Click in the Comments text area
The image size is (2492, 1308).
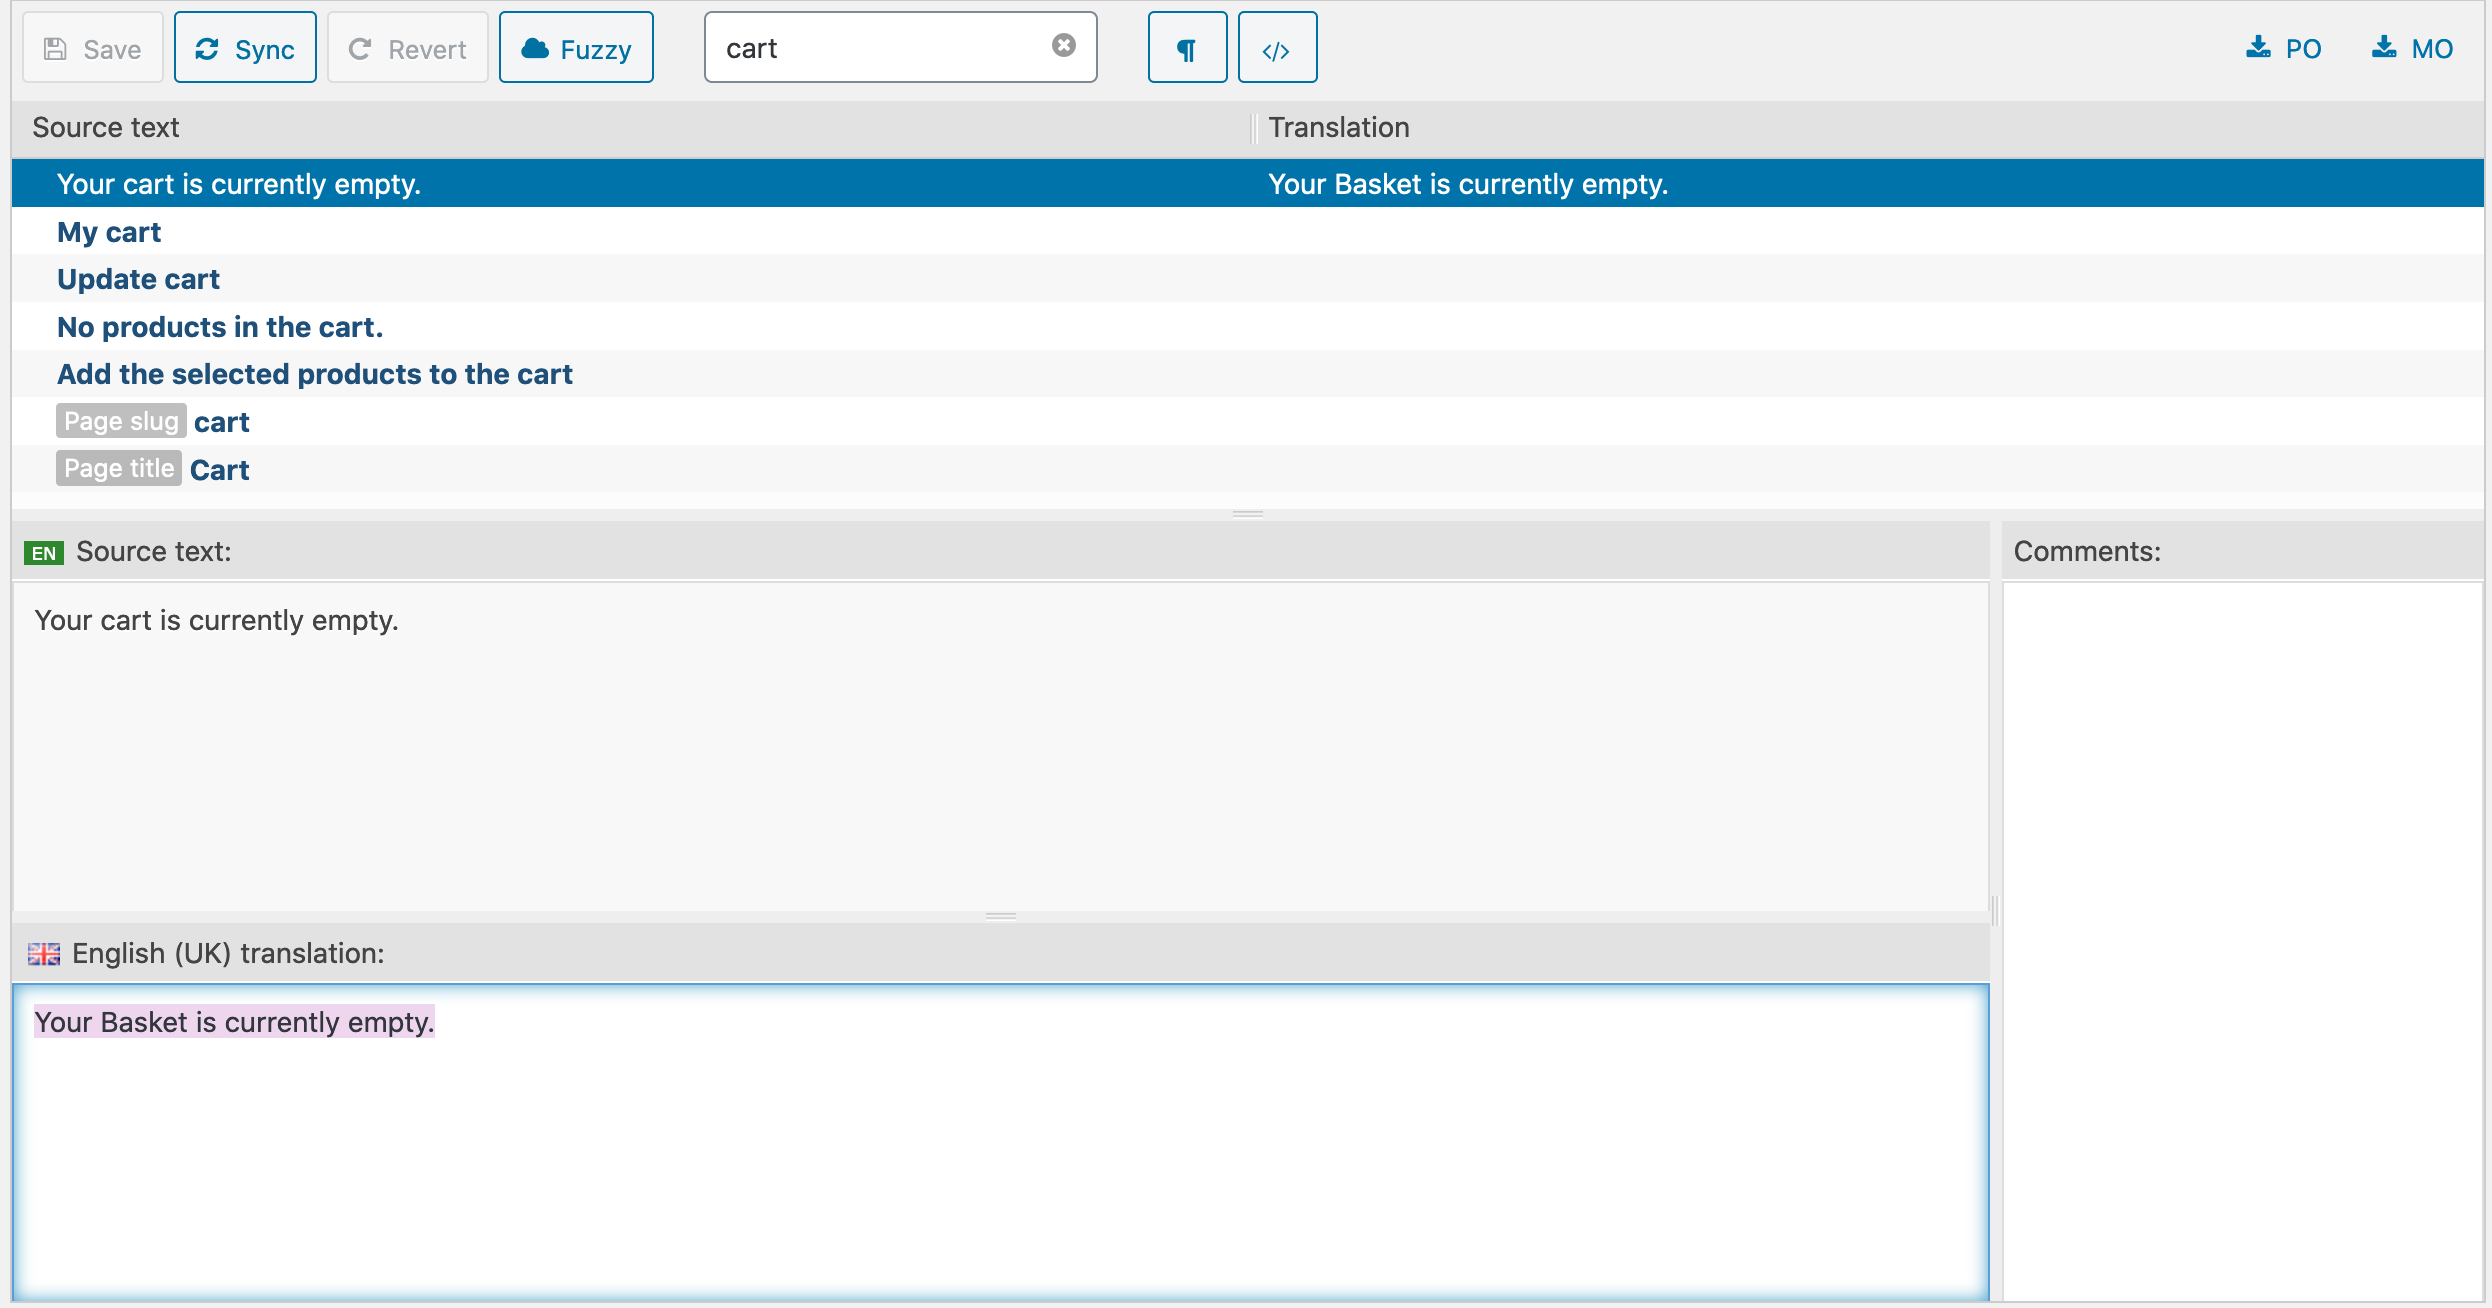pos(2242,940)
